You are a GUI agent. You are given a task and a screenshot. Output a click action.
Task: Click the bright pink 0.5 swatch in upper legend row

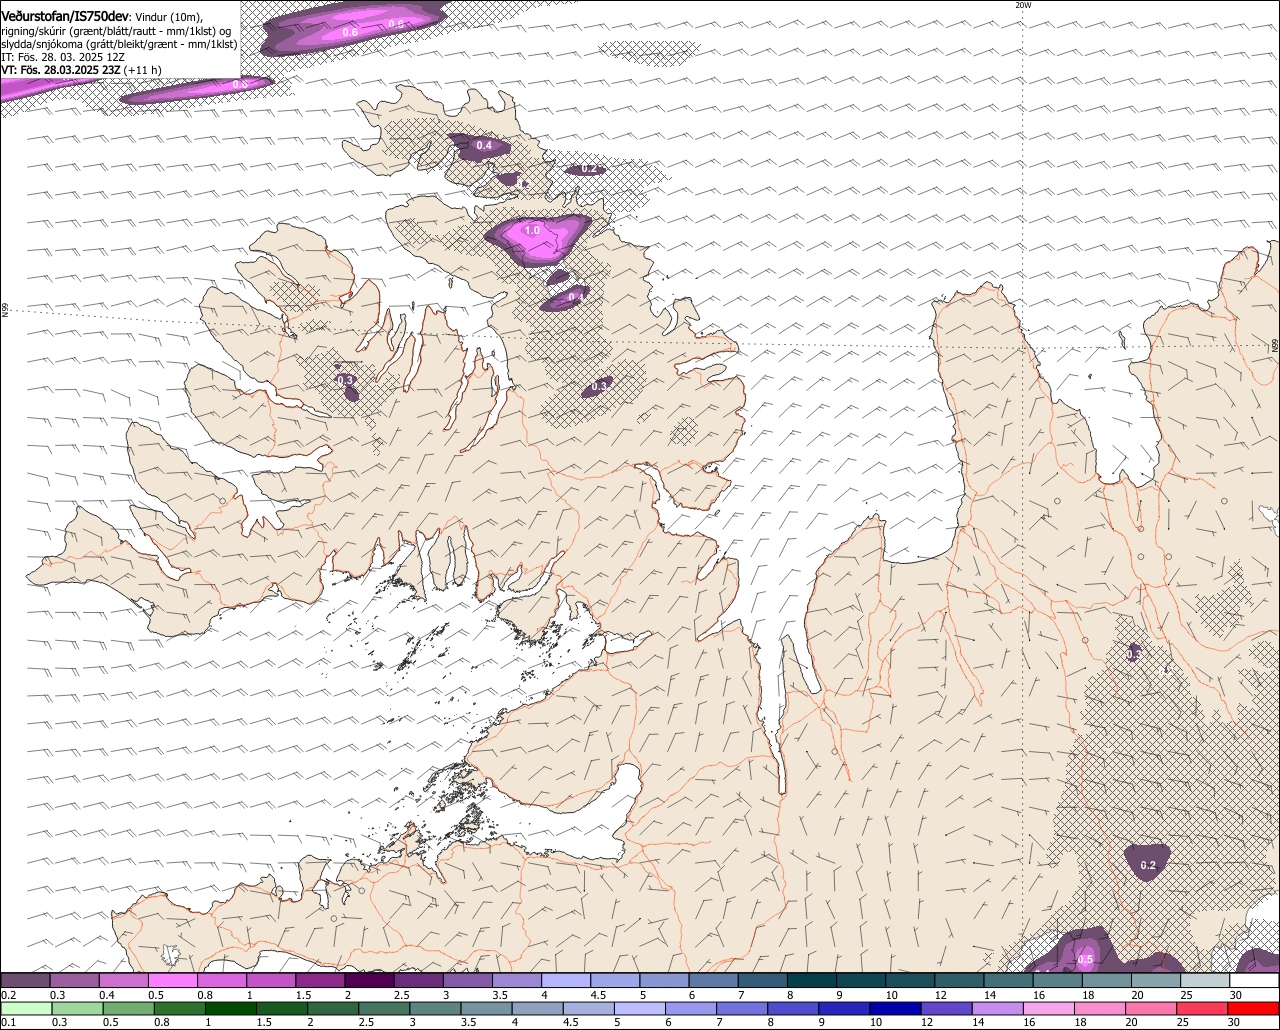pyautogui.click(x=172, y=981)
